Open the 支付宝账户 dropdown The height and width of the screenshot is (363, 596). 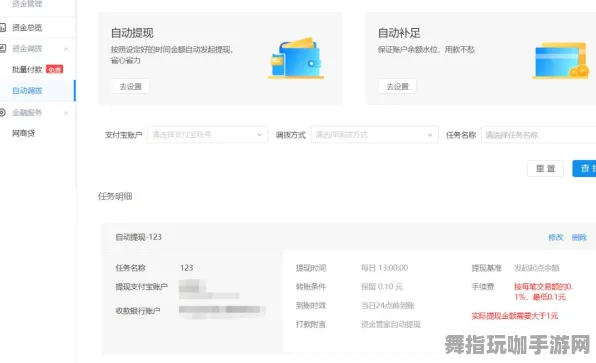click(x=208, y=135)
